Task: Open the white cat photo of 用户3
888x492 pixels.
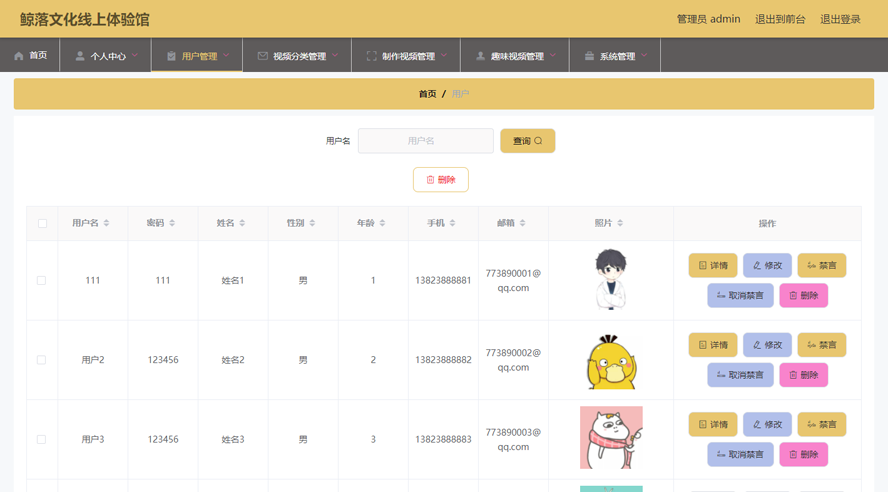Action: coord(611,437)
